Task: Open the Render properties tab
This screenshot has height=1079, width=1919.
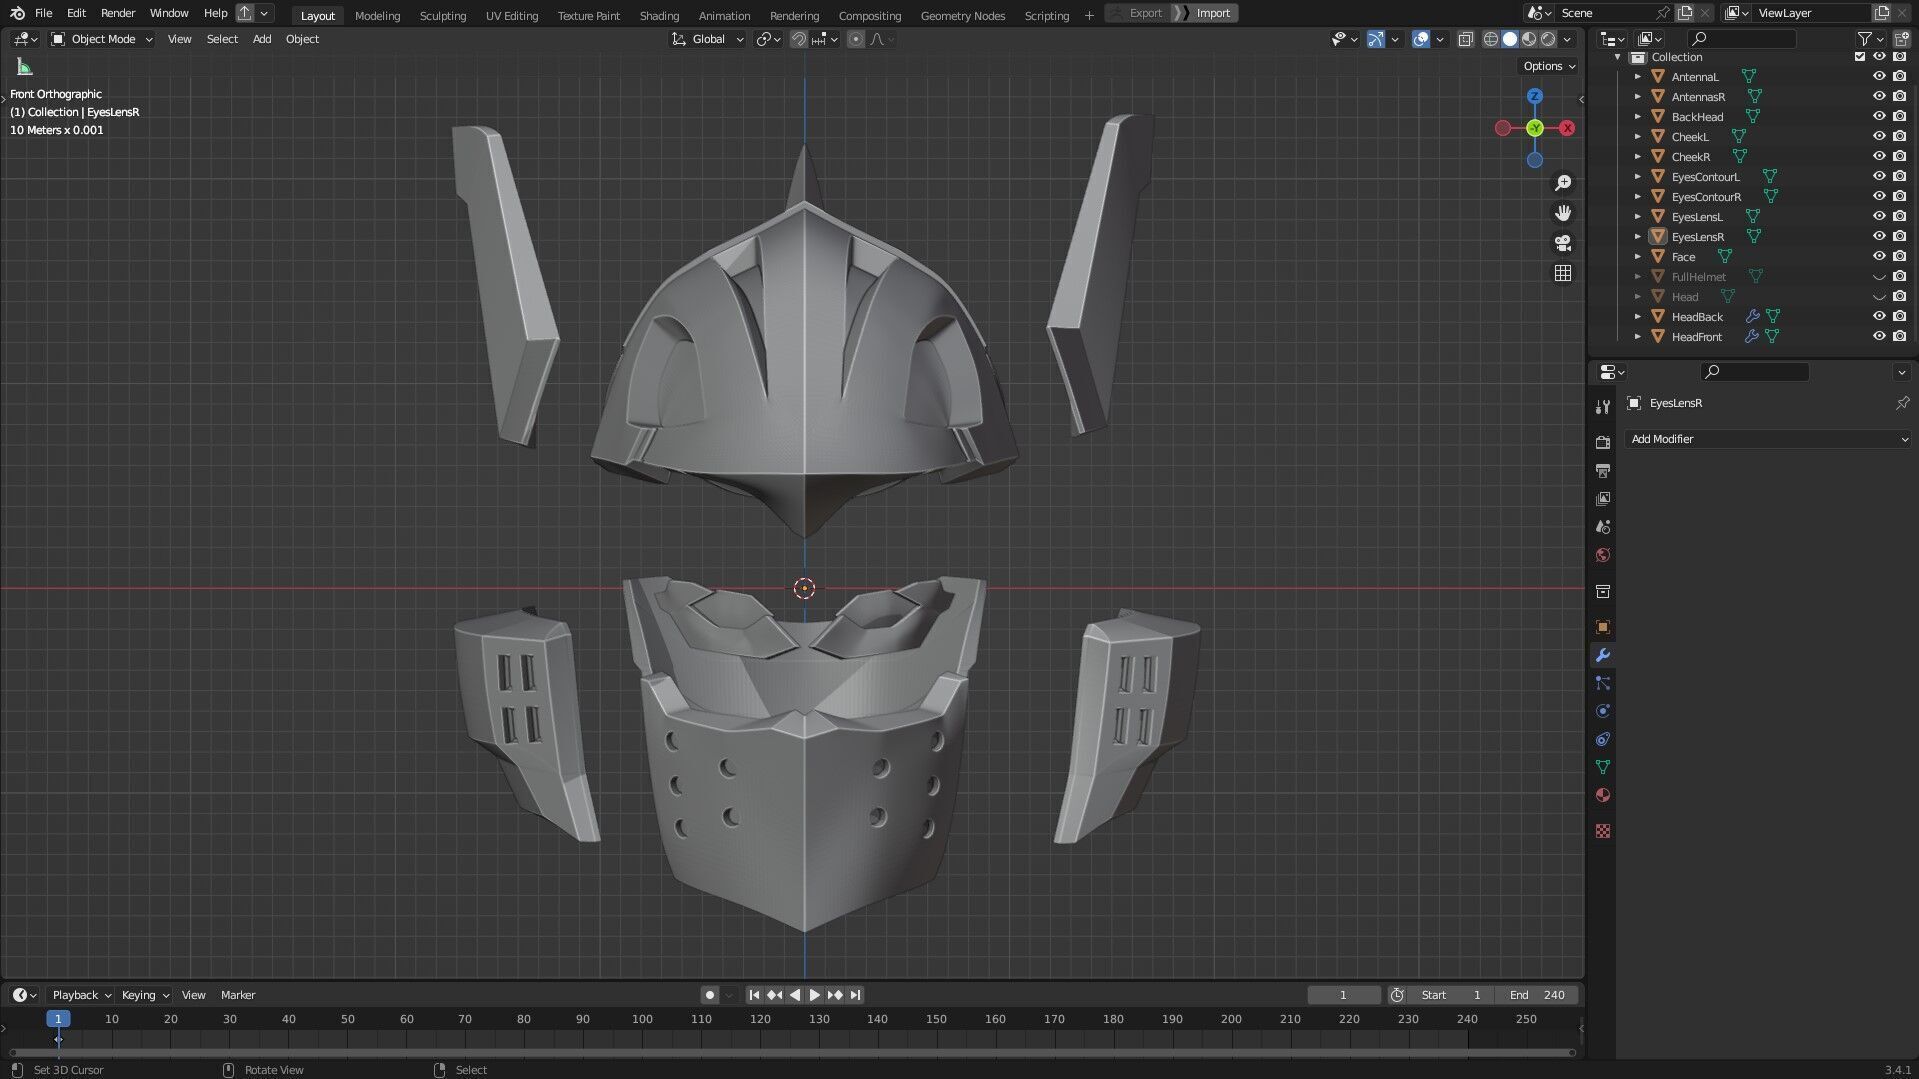Action: pyautogui.click(x=1603, y=442)
